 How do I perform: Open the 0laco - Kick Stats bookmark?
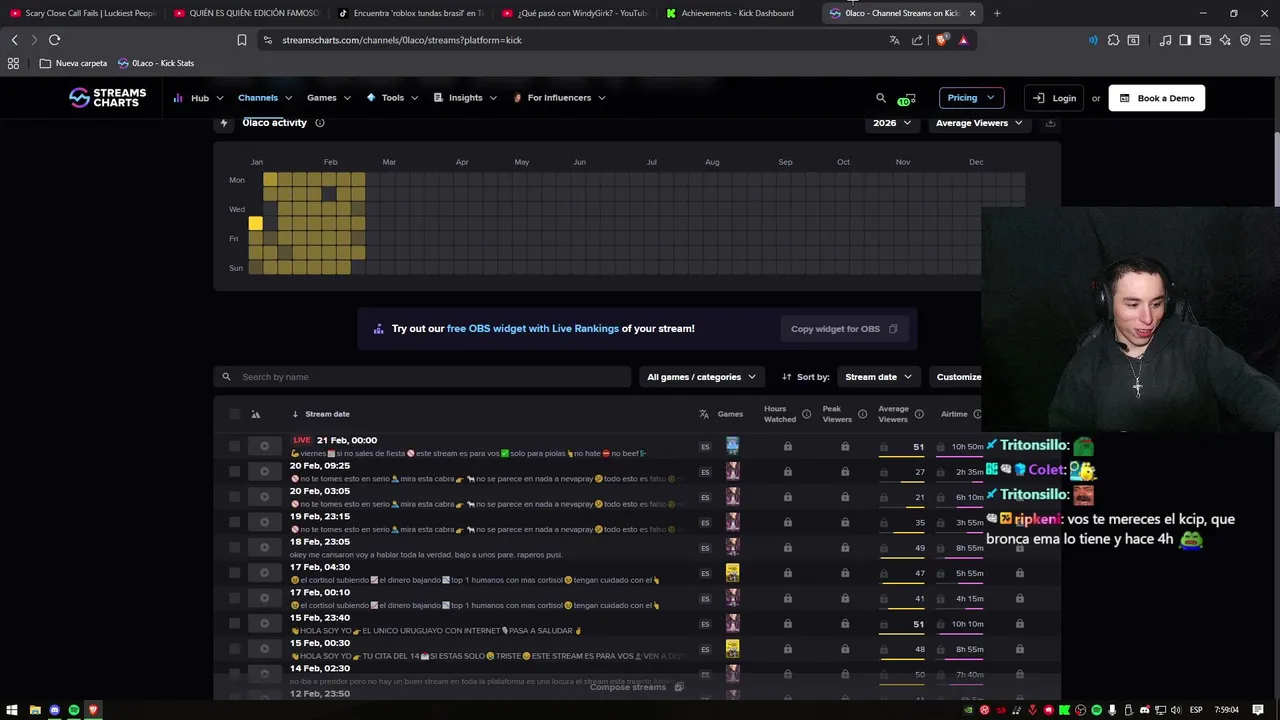coord(156,63)
